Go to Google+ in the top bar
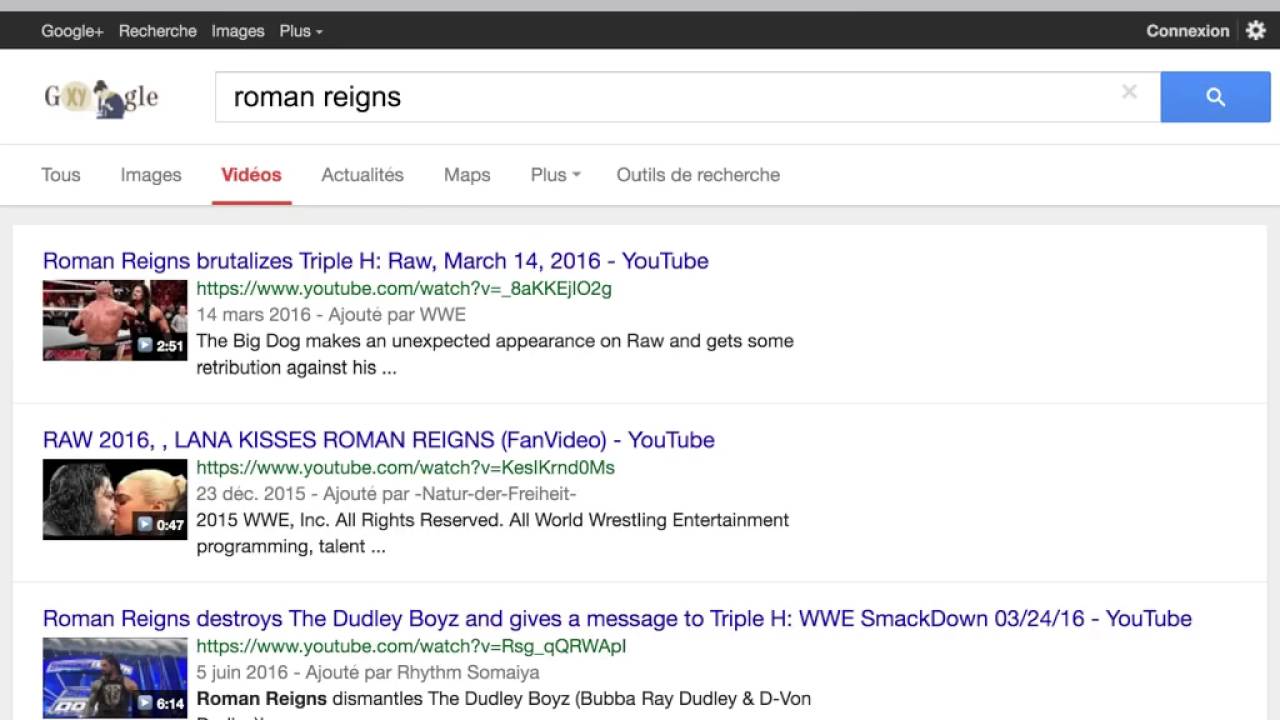Image resolution: width=1280 pixels, height=720 pixels. 72,31
